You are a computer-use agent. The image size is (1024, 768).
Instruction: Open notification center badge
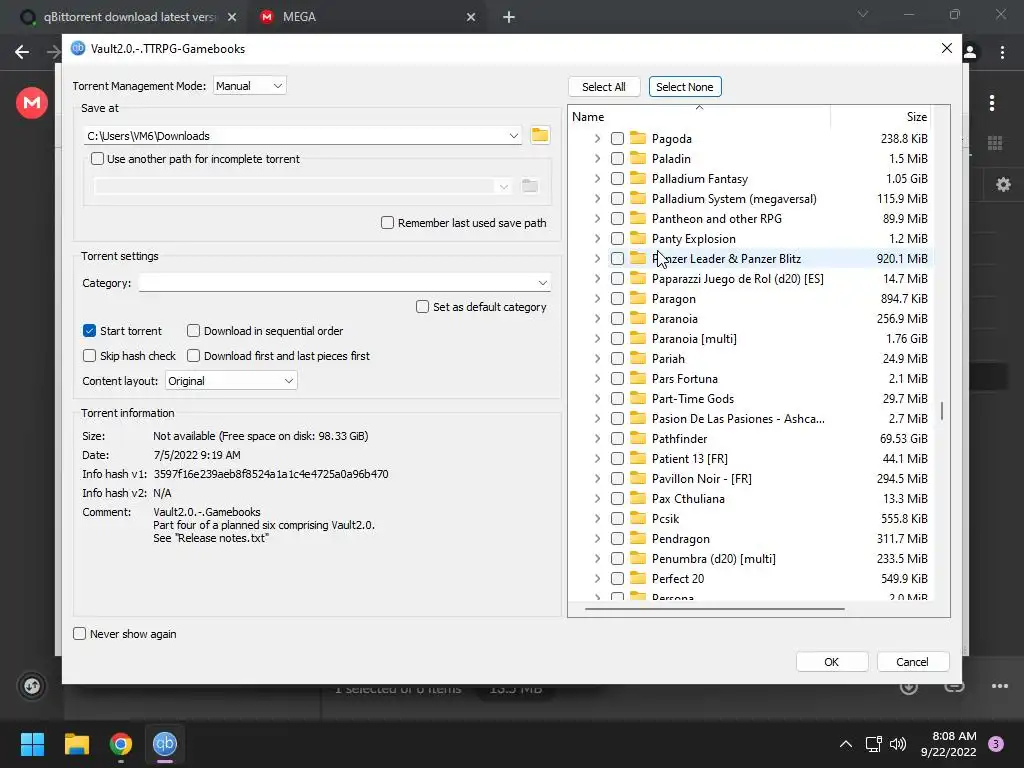996,744
